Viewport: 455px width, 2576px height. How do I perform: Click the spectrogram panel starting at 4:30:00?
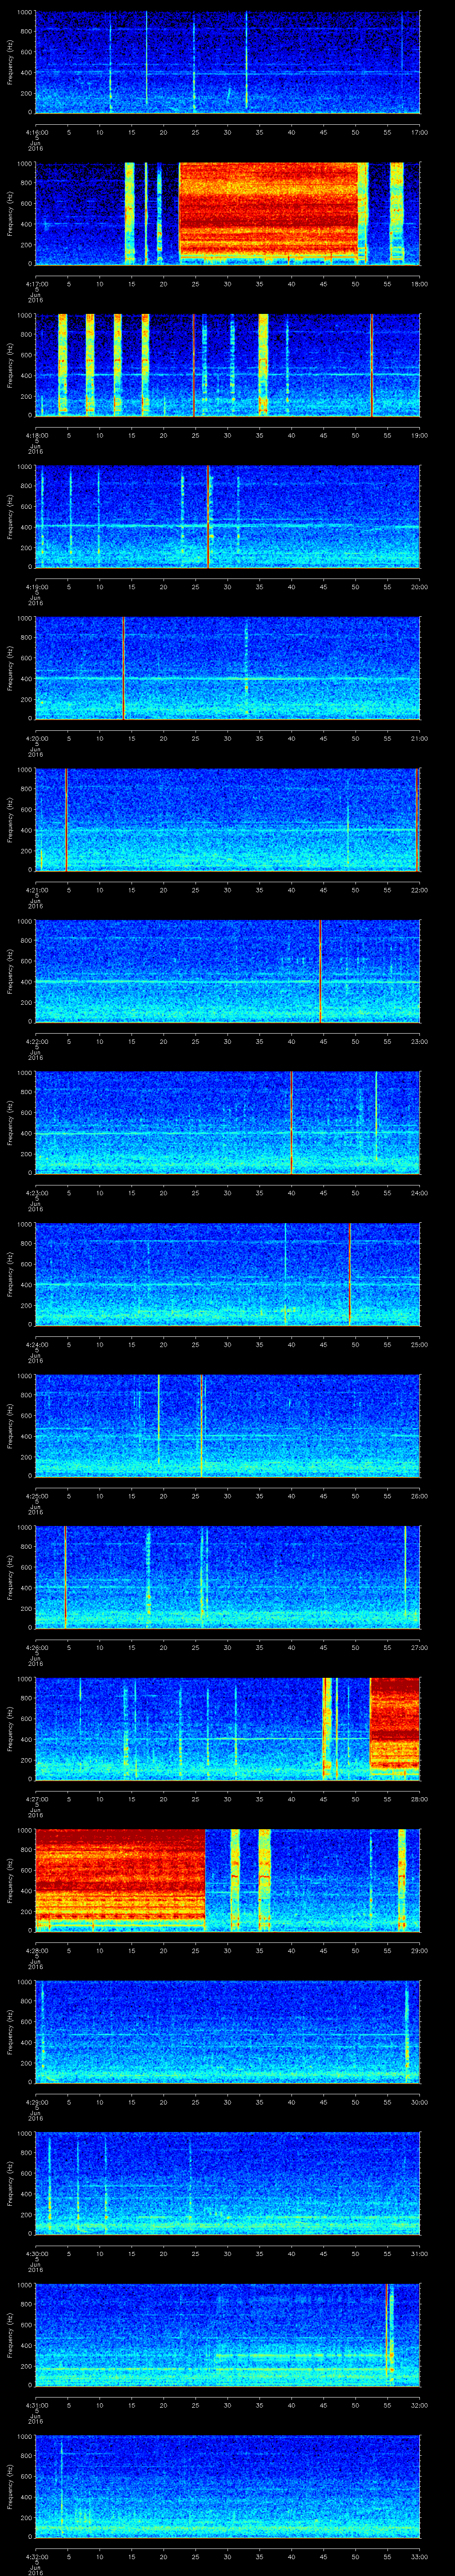coord(227,2184)
